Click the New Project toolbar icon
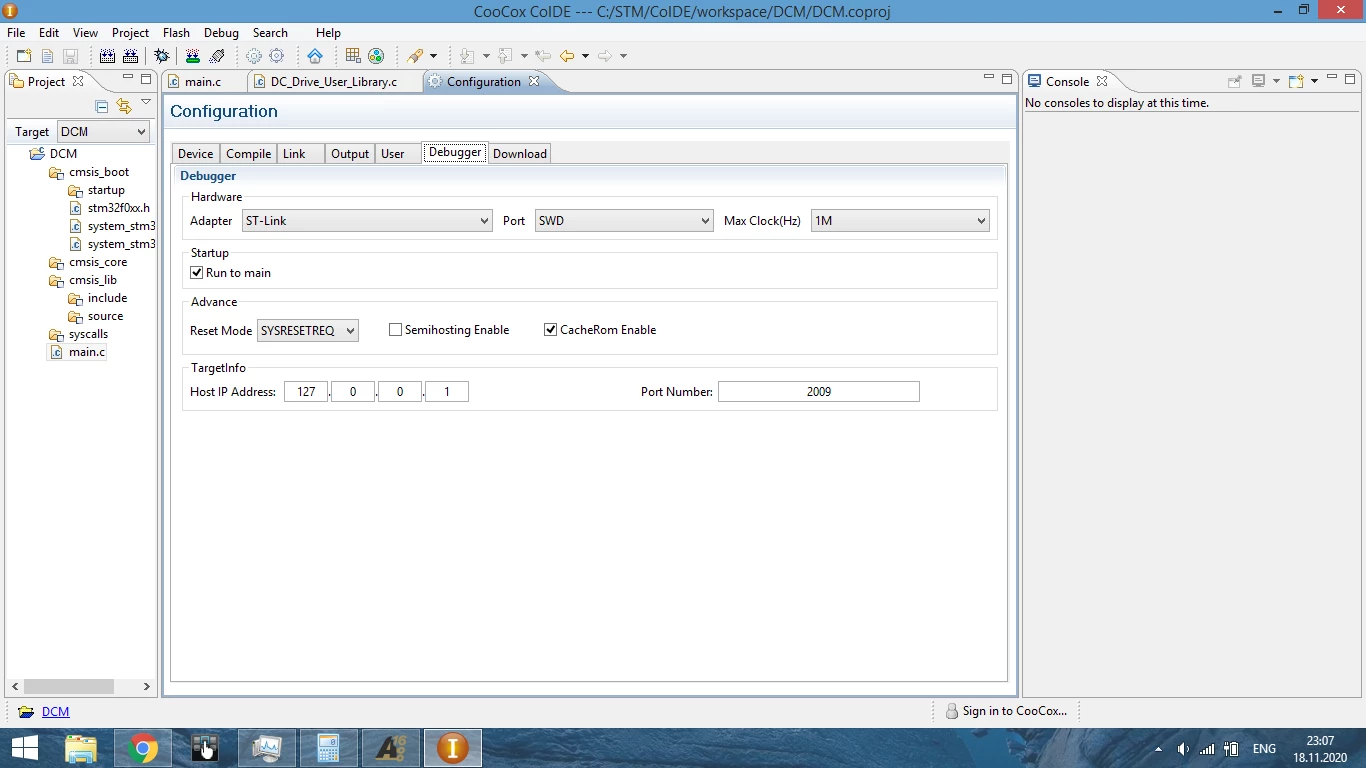 coord(25,56)
